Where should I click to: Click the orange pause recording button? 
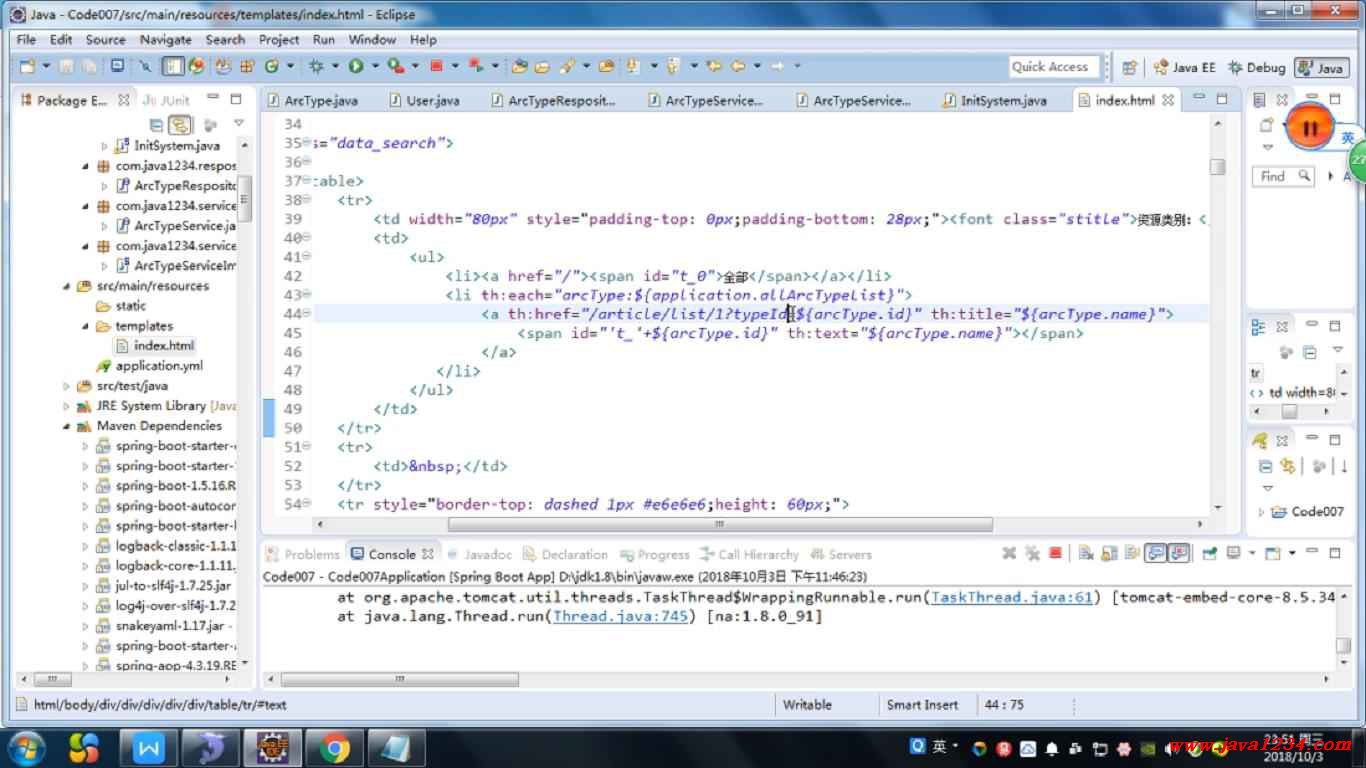[1308, 127]
